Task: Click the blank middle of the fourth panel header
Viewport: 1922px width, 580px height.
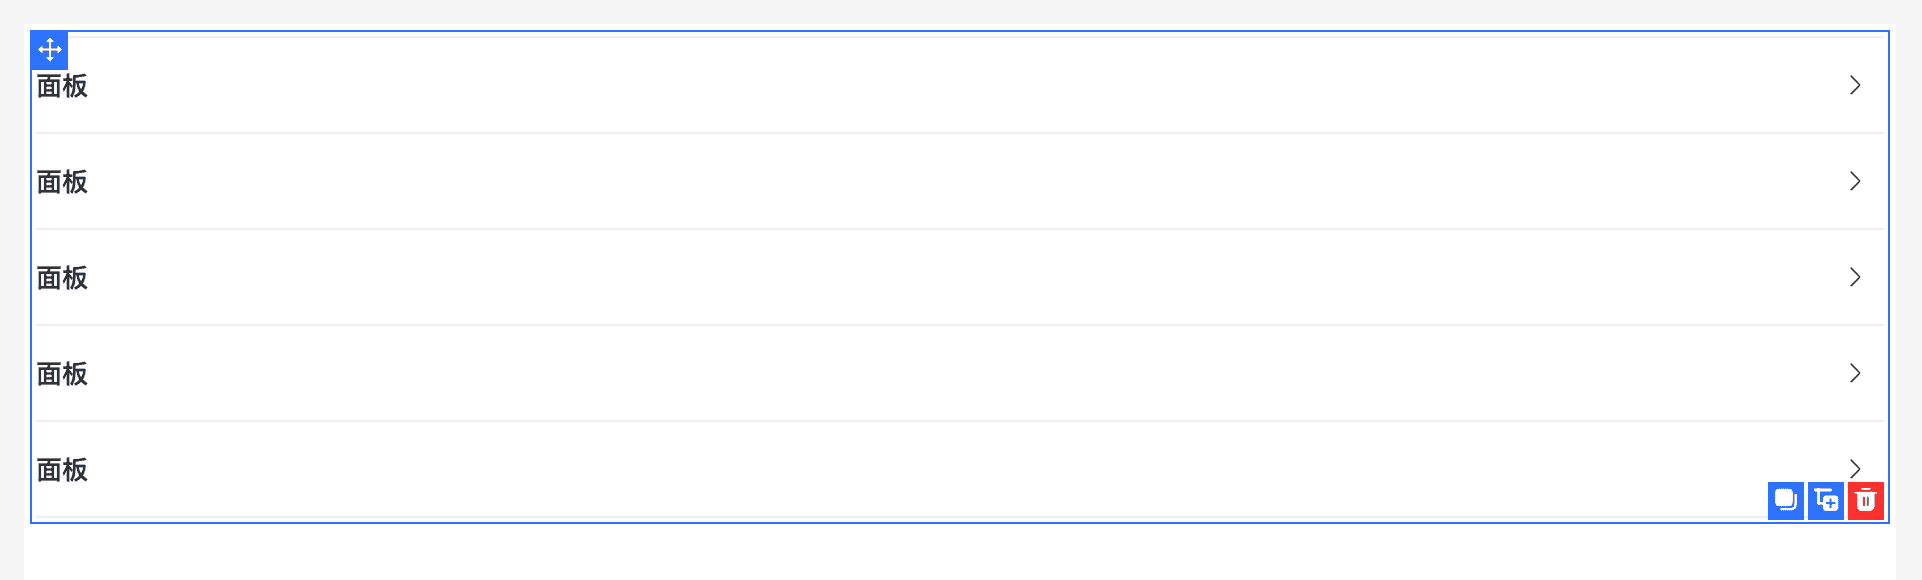Action: click(x=960, y=374)
